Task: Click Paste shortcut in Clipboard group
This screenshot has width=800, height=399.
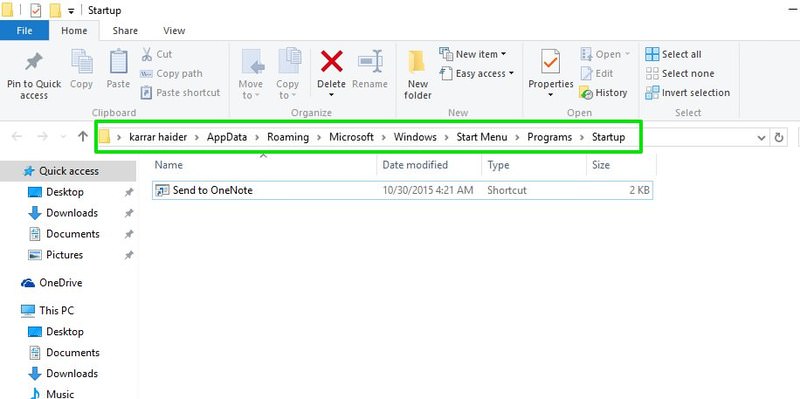Action: click(180, 93)
